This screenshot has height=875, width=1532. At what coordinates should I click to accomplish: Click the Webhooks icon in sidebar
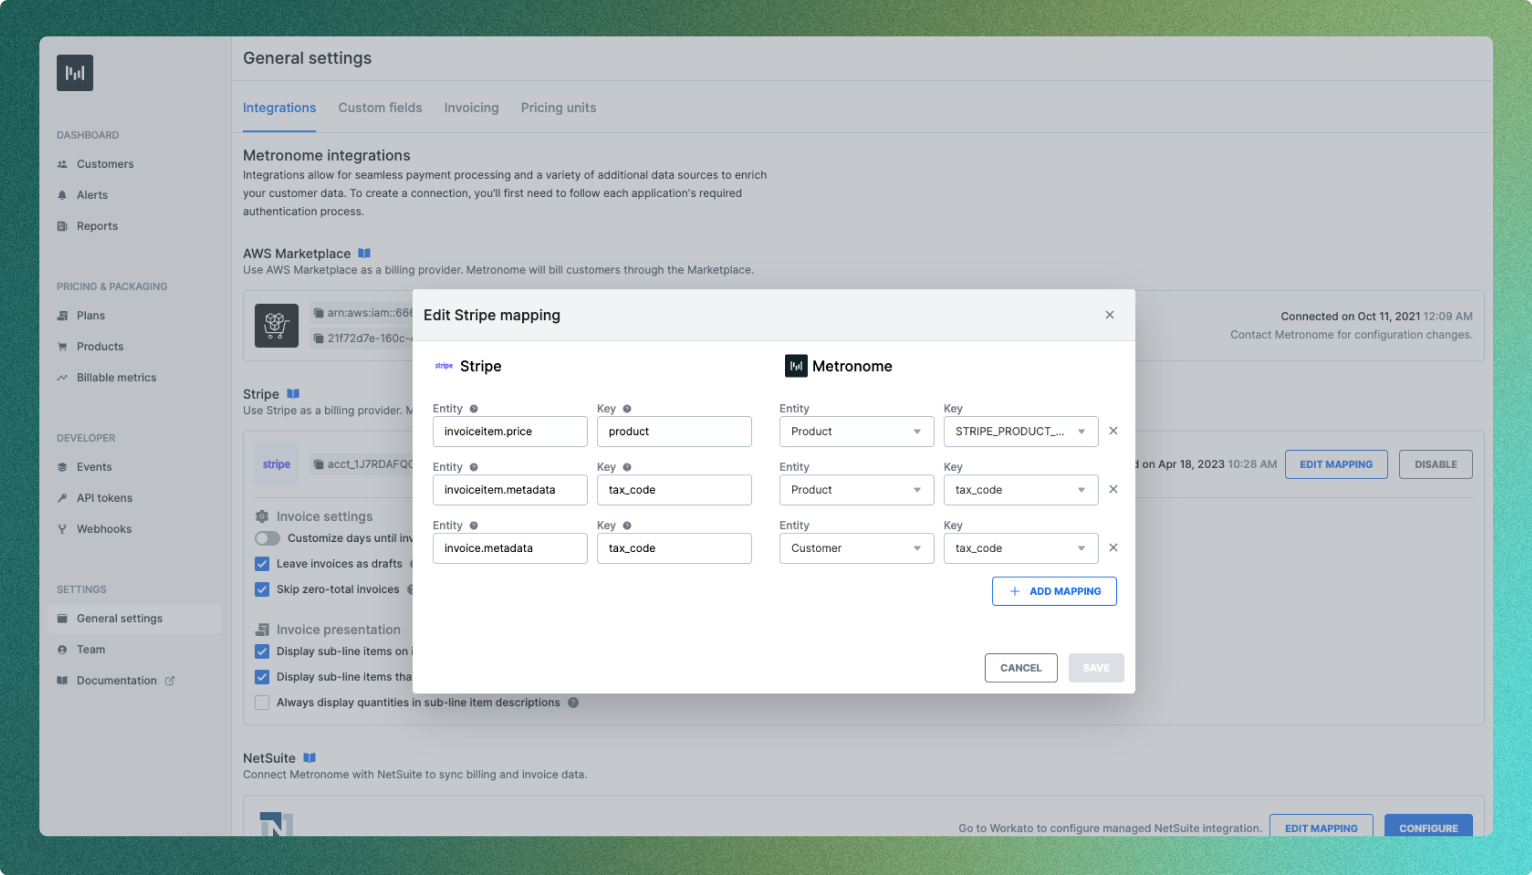62,529
